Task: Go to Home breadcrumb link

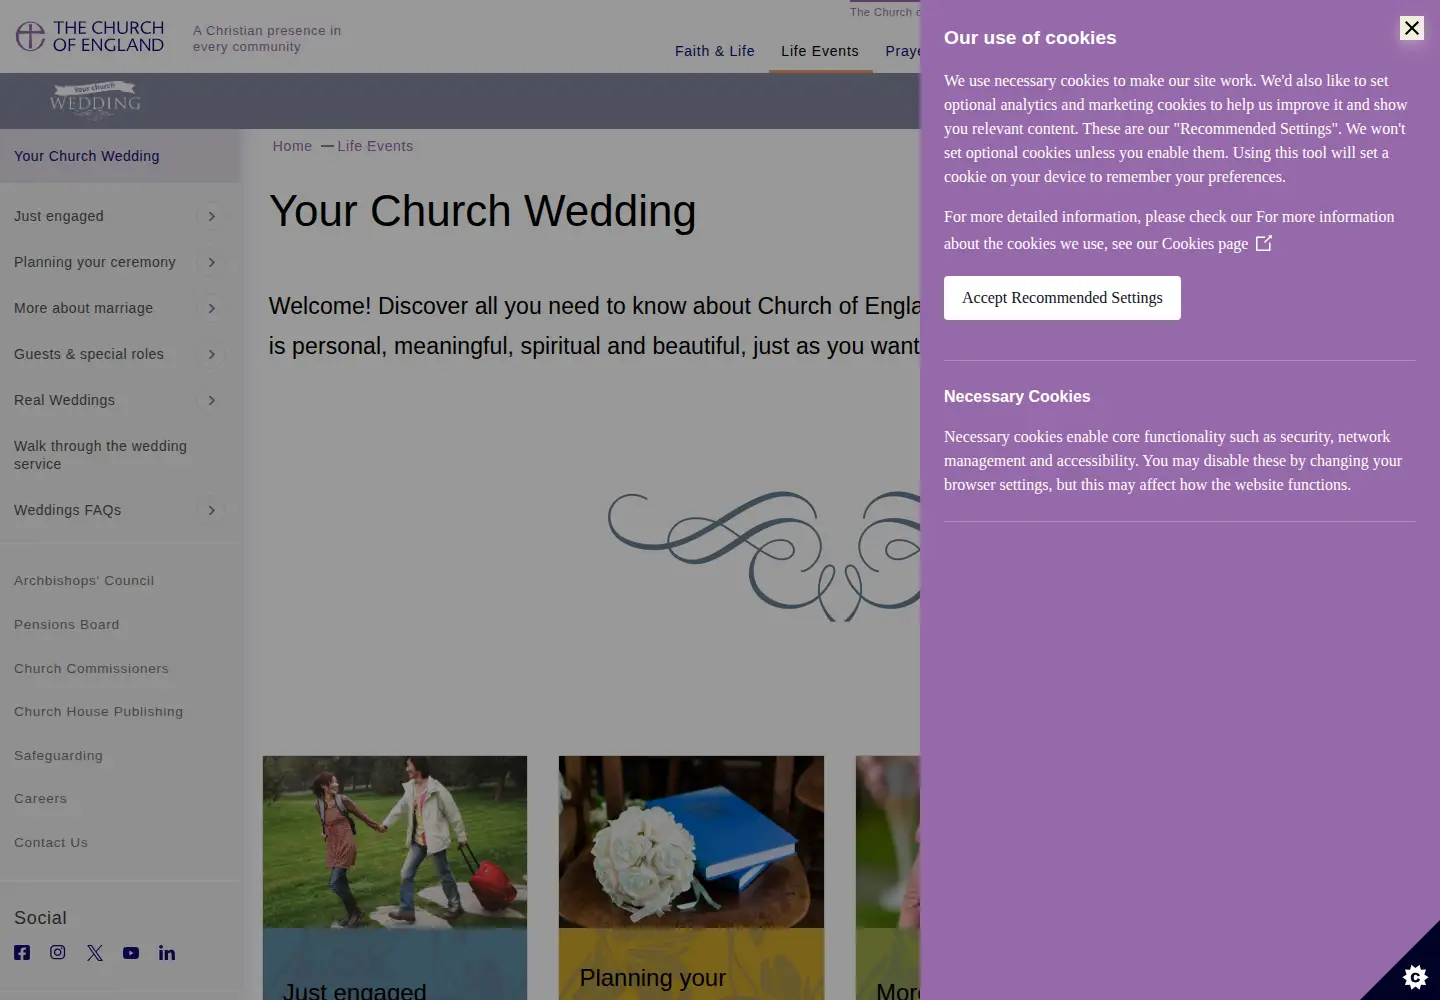Action: (292, 146)
